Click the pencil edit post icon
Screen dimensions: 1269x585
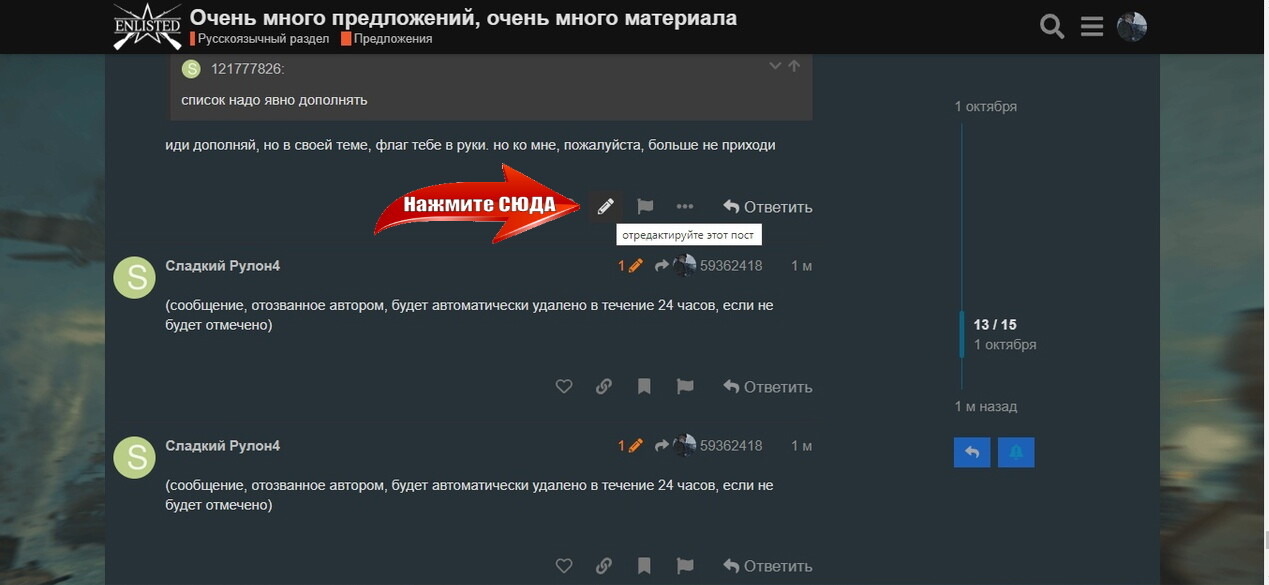605,207
